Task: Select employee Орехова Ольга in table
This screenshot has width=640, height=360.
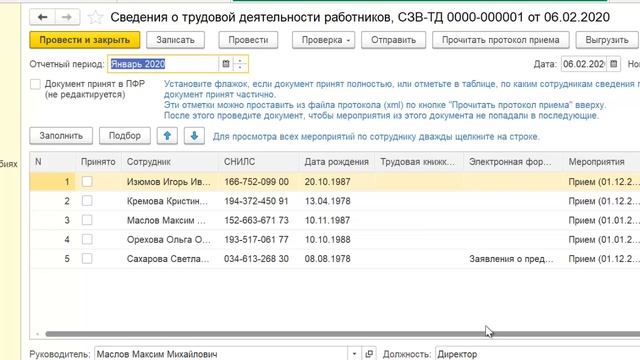Action: pyautogui.click(x=169, y=239)
